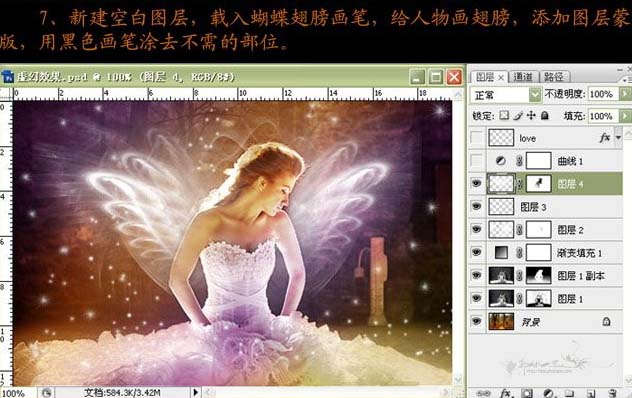Show the love layer visibility box
The height and width of the screenshot is (398, 632).
click(x=476, y=138)
